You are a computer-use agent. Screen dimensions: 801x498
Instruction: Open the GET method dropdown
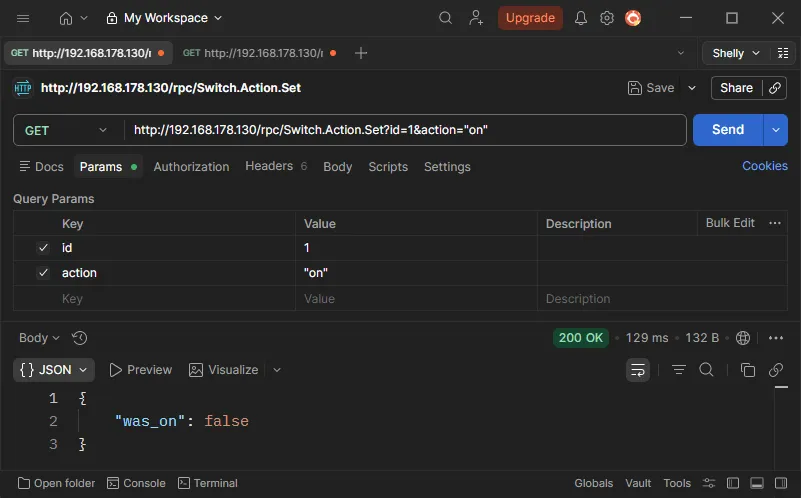point(67,130)
